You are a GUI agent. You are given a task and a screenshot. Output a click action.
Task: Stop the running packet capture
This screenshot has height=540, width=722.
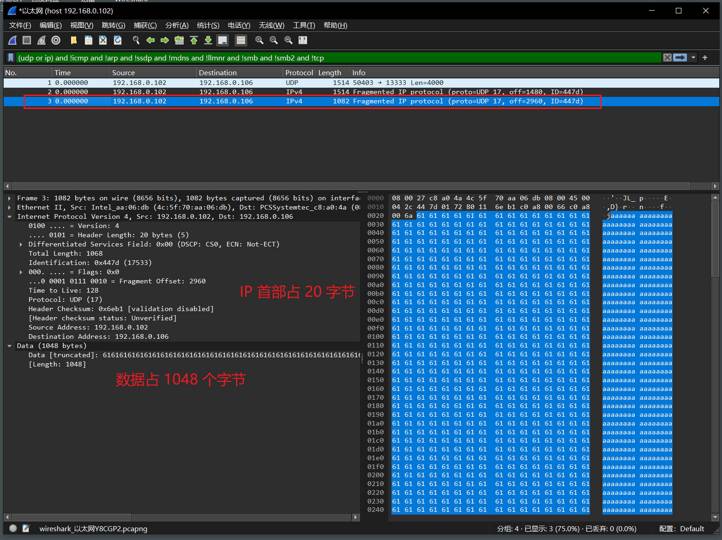tap(26, 41)
